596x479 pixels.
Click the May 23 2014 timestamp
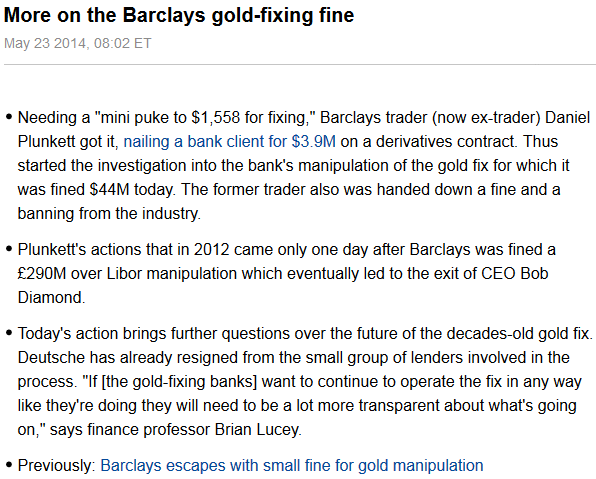[x=78, y=43]
